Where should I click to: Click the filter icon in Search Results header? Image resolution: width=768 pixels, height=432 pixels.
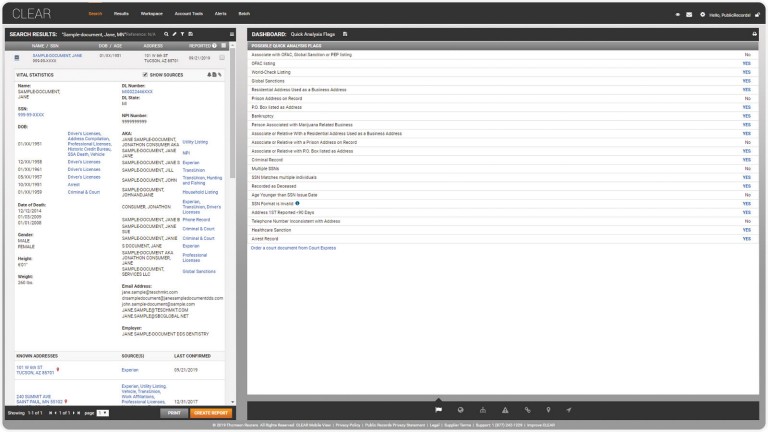coord(183,33)
